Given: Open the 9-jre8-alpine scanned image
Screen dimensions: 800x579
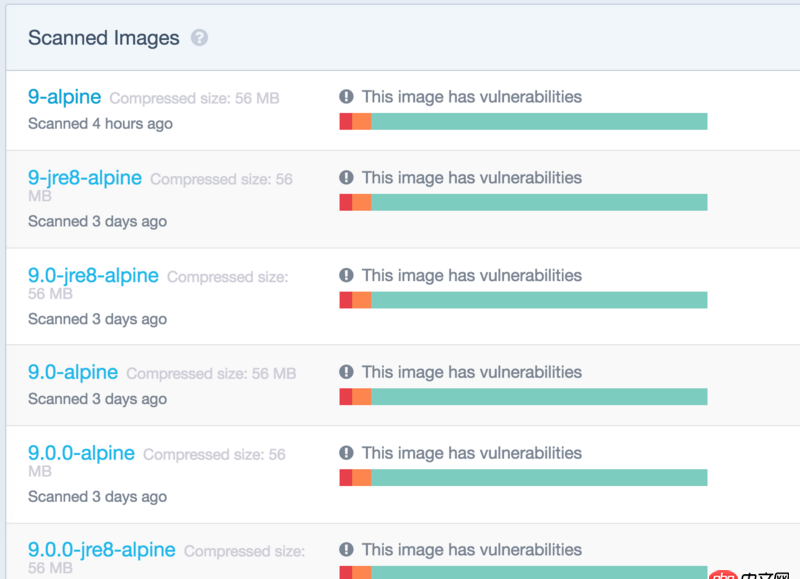Looking at the screenshot, I should pos(85,178).
